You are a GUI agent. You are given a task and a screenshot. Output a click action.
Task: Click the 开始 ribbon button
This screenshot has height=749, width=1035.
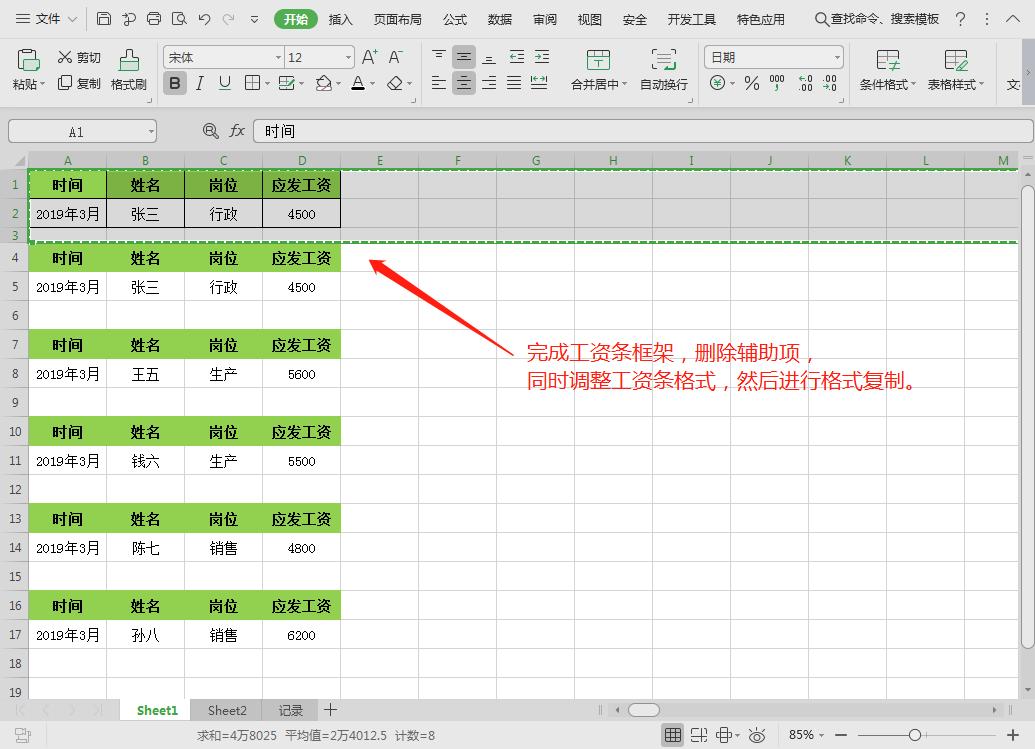(295, 18)
